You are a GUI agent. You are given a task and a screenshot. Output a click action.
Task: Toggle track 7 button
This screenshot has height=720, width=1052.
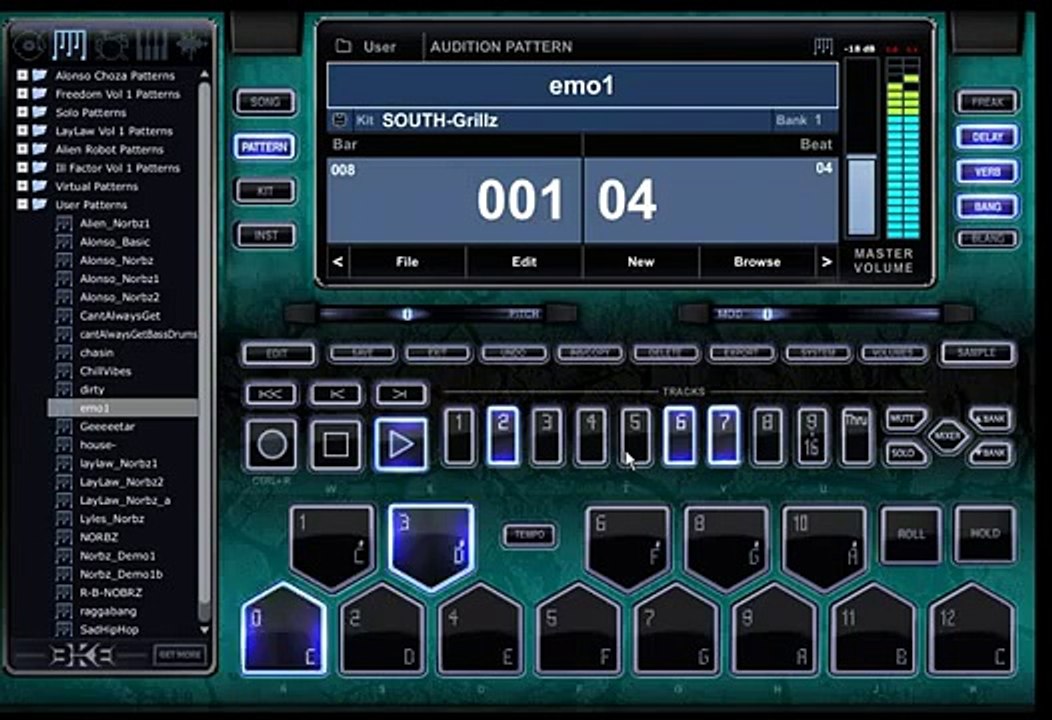point(724,436)
